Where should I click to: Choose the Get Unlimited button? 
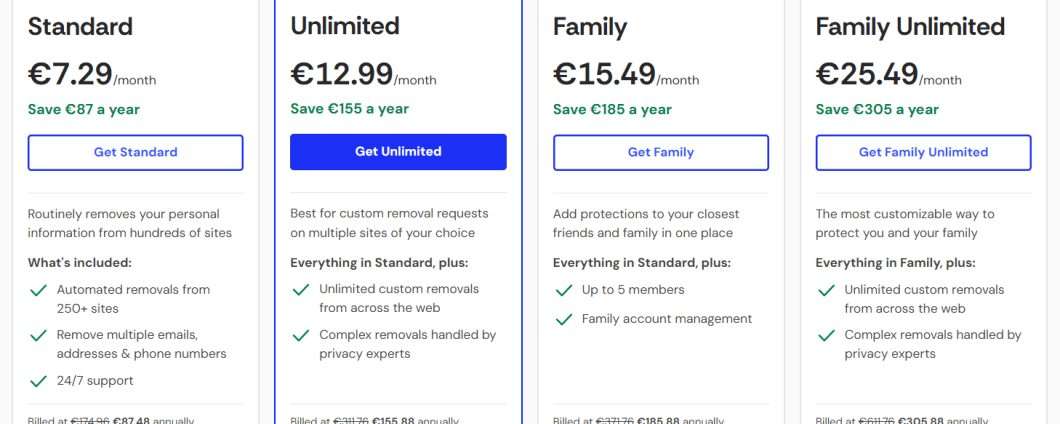398,152
